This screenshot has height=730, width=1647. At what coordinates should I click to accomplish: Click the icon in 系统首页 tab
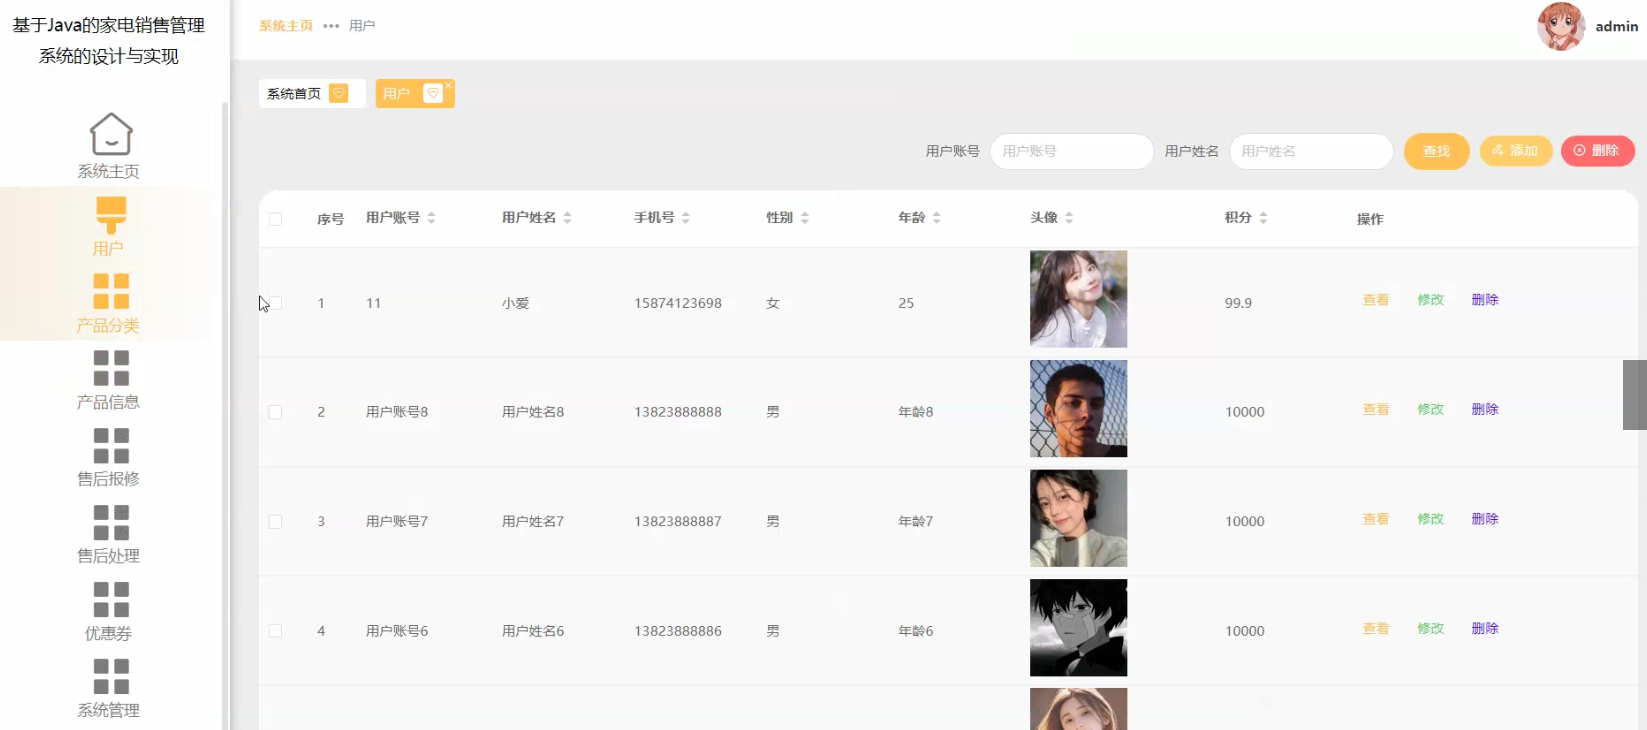(339, 93)
